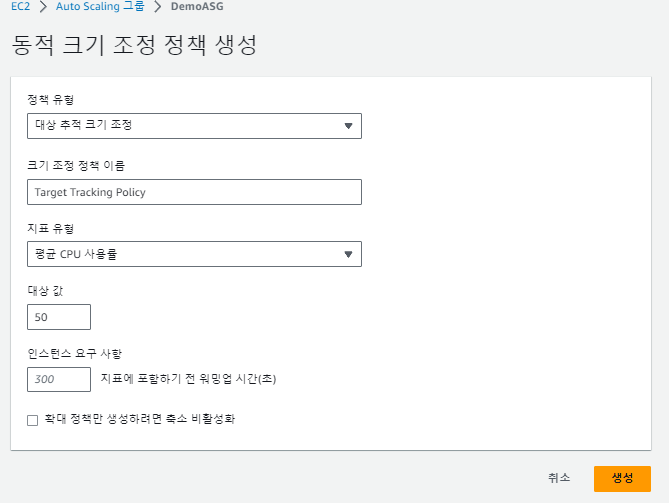Go to the EC2 breadcrumb link
The width and height of the screenshot is (669, 503).
coord(20,6)
